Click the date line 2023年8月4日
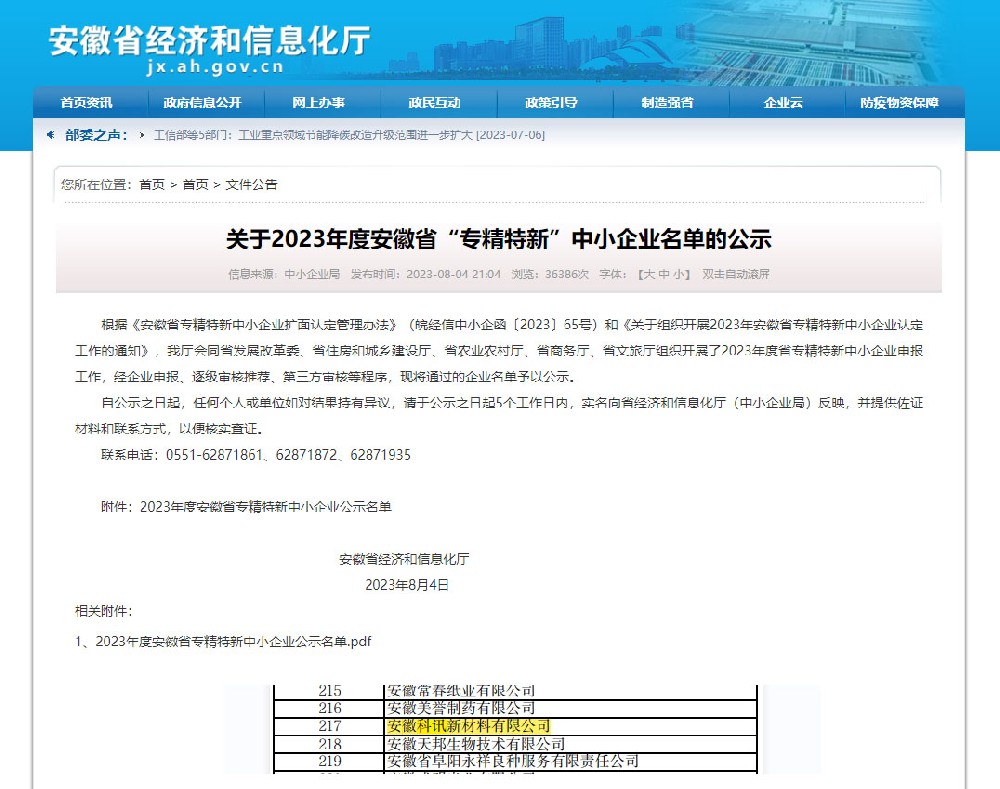The height and width of the screenshot is (789, 1000). (407, 585)
